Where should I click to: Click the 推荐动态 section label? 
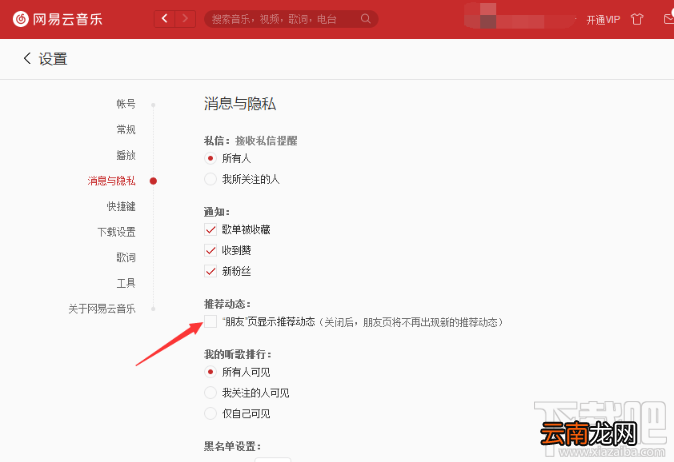pyautogui.click(x=227, y=304)
